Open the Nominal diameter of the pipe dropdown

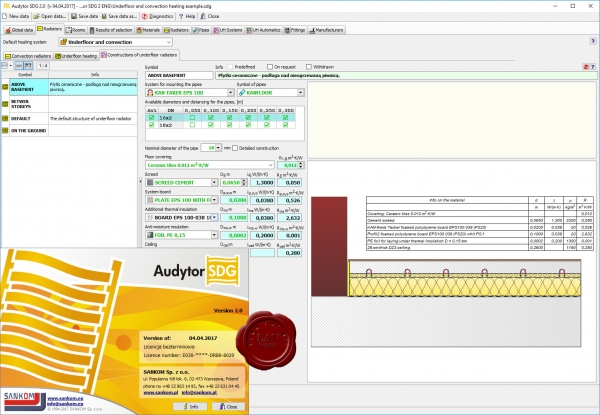click(x=218, y=148)
